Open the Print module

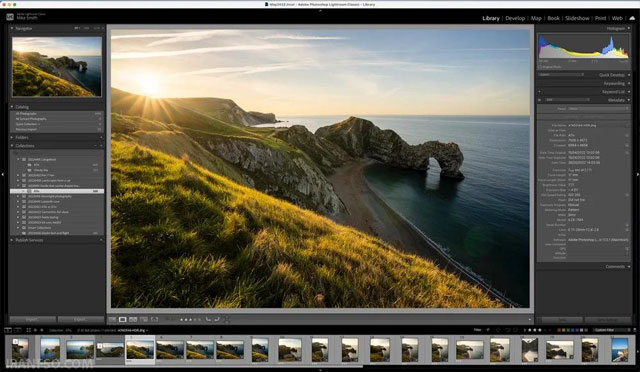600,18
